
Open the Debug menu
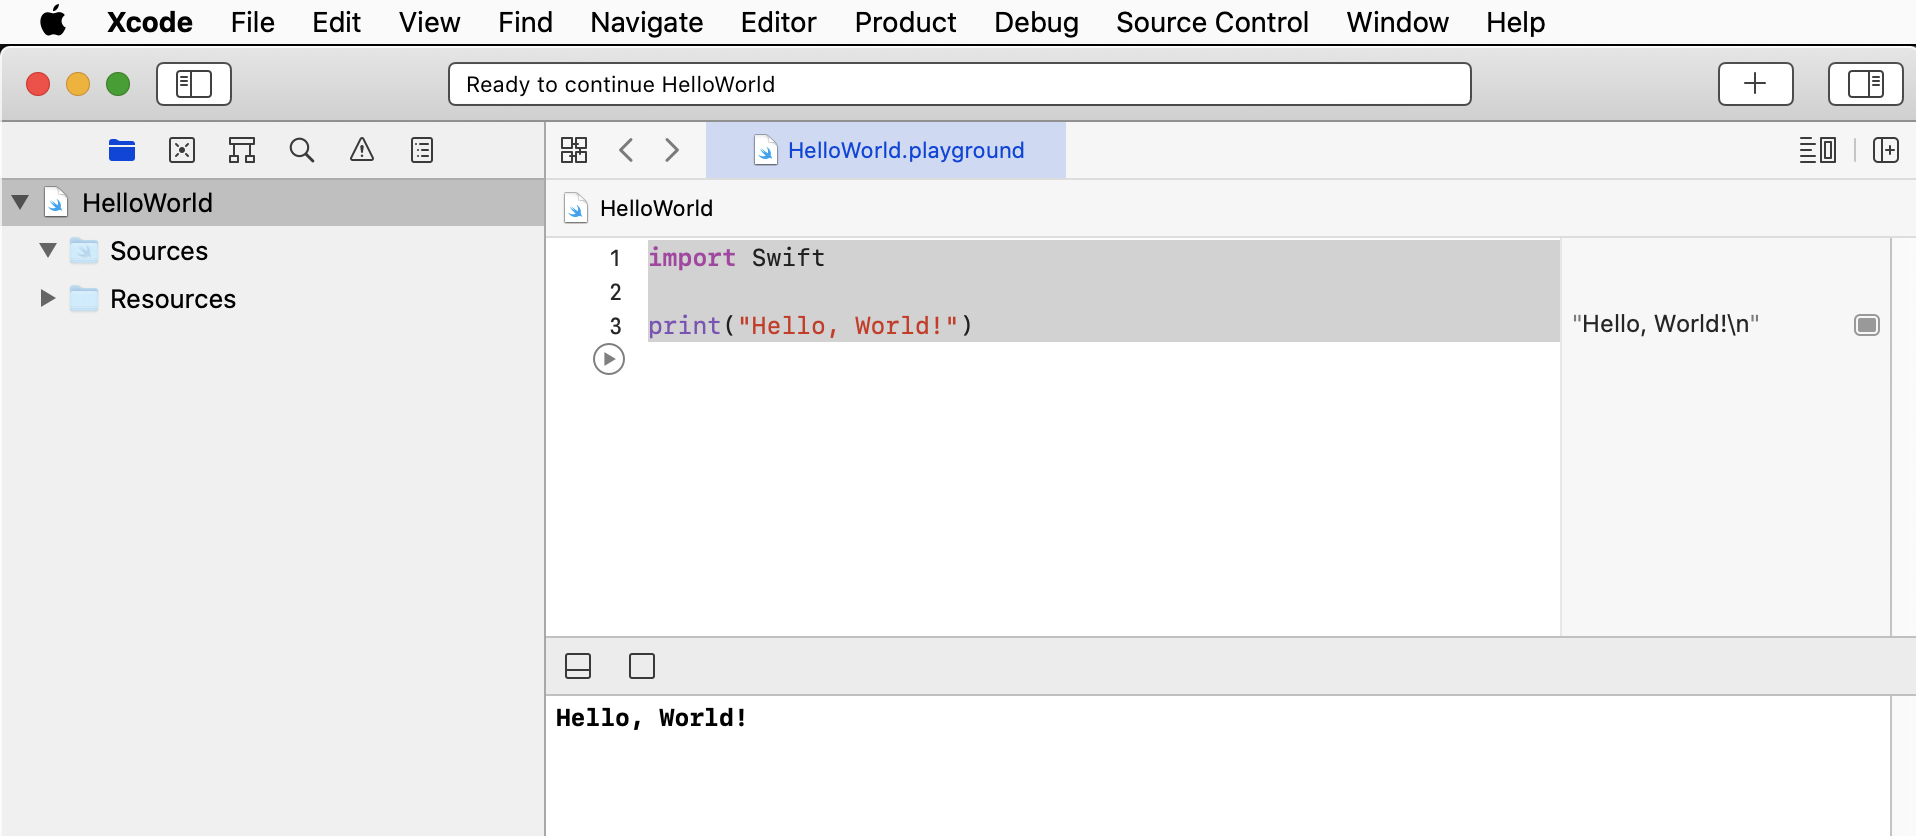pos(1036,22)
